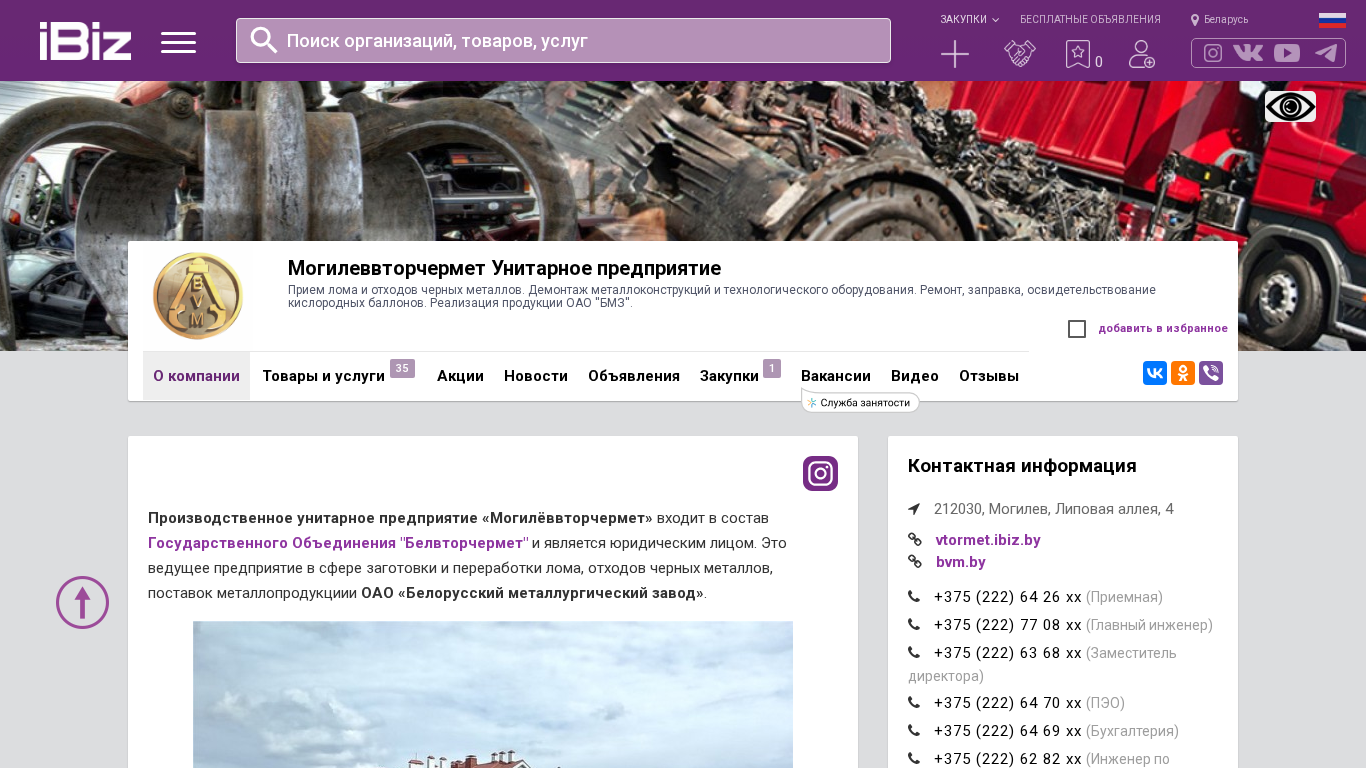This screenshot has height=768, width=1366.
Task: Toggle the eye accessibility view
Action: coord(1290,106)
